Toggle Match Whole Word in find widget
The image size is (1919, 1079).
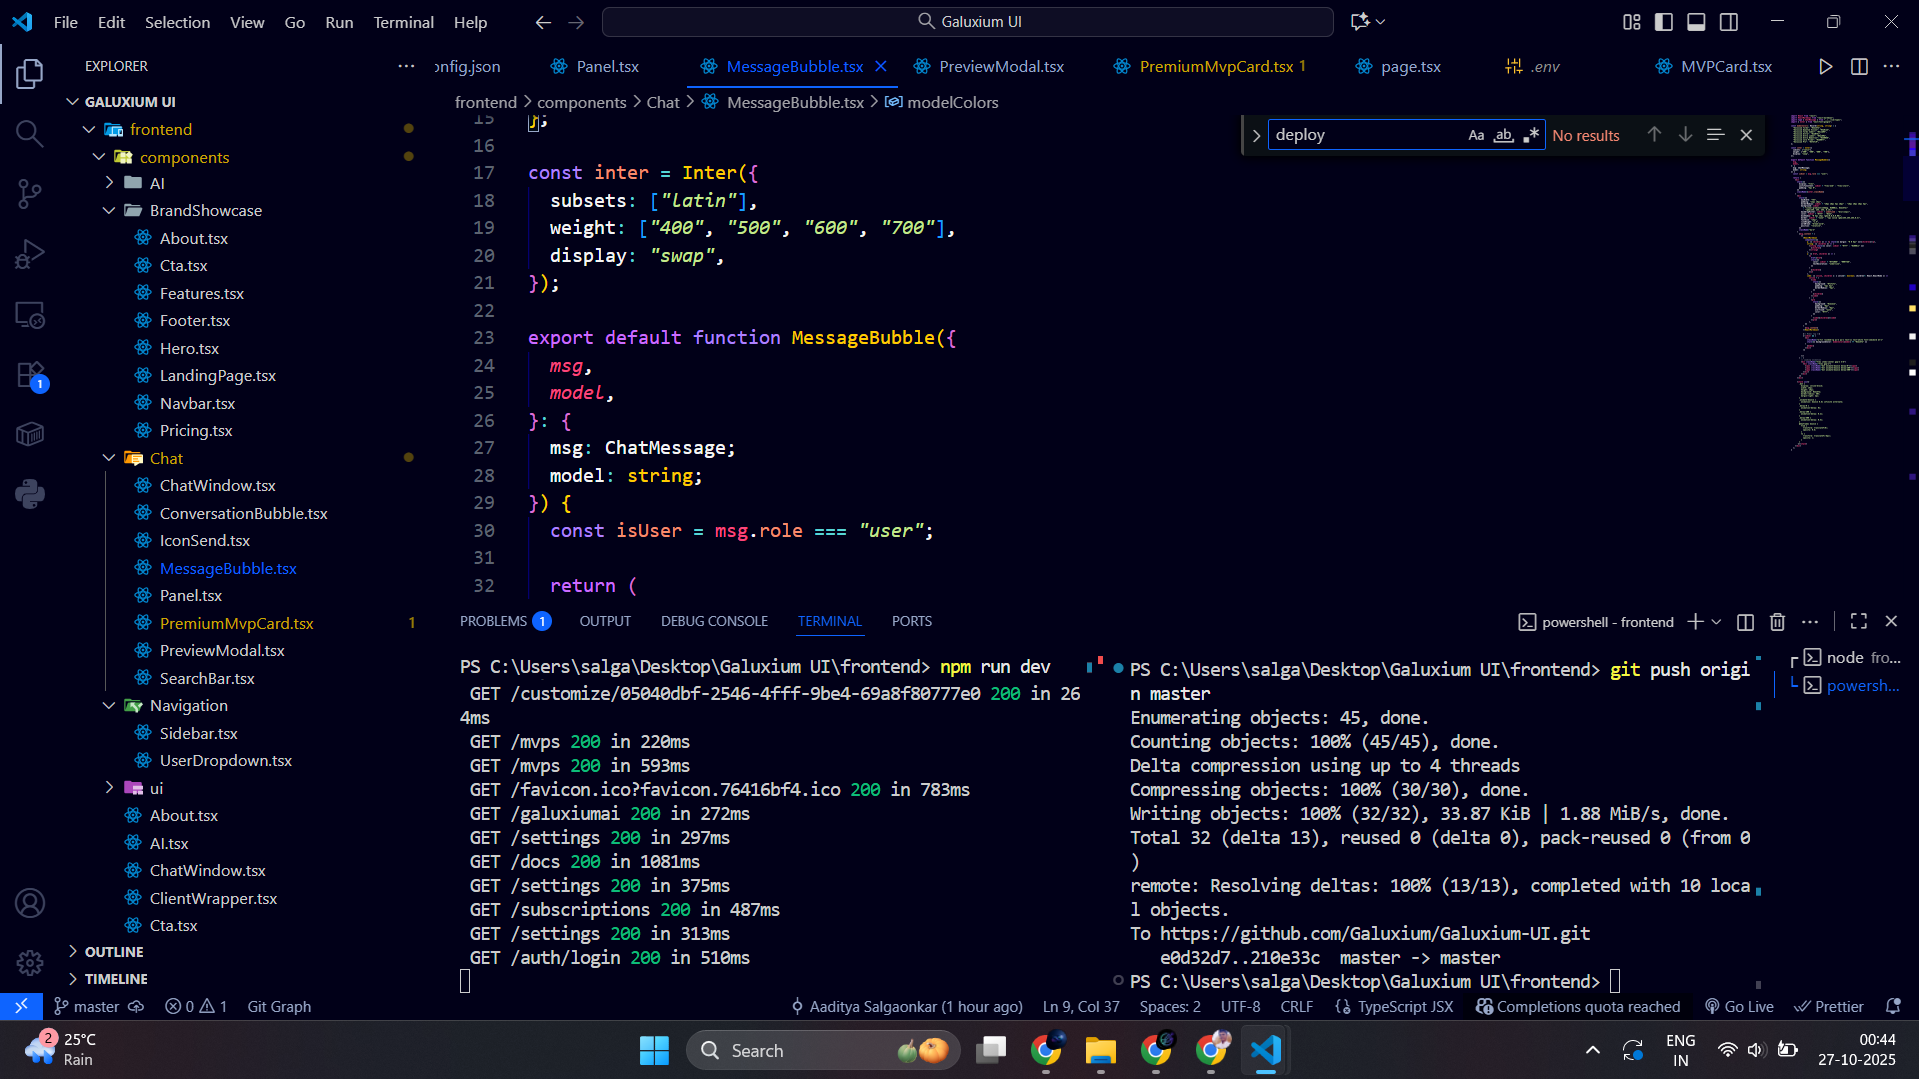point(1503,135)
